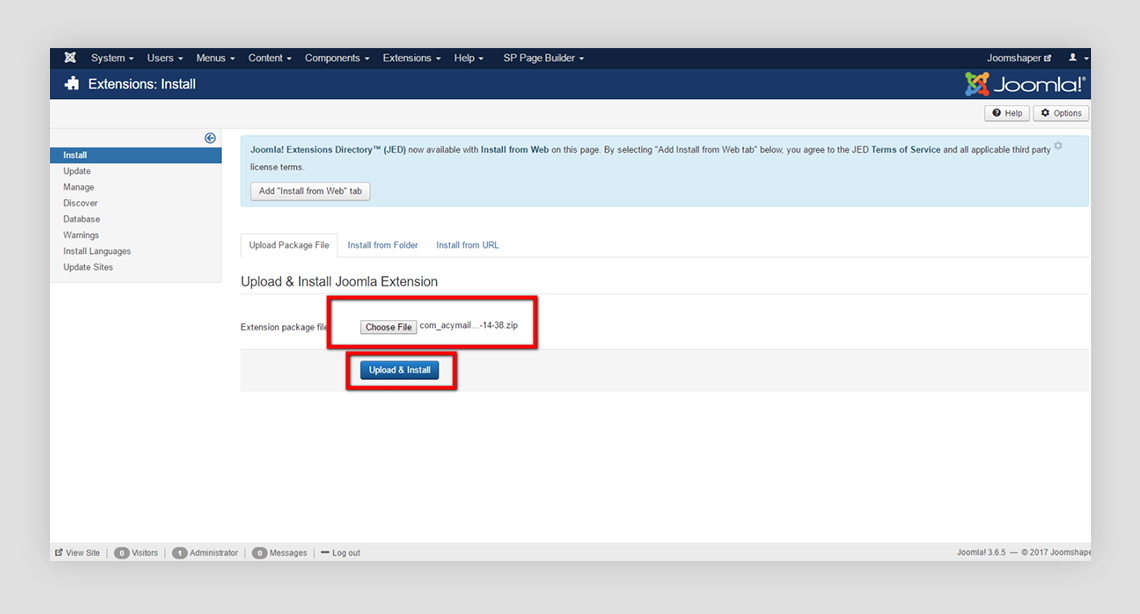Switch to Upload Package File tab
1140x614 pixels.
point(289,246)
